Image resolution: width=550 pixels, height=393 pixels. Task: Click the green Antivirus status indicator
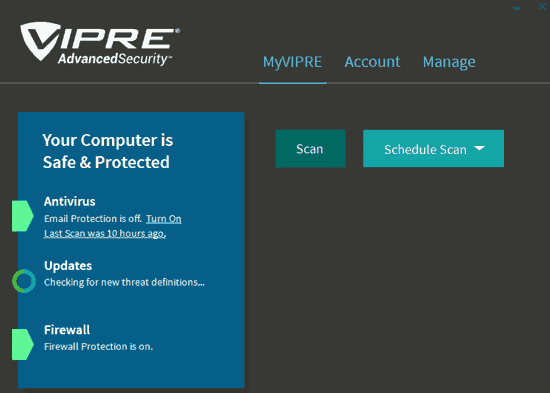[22, 216]
